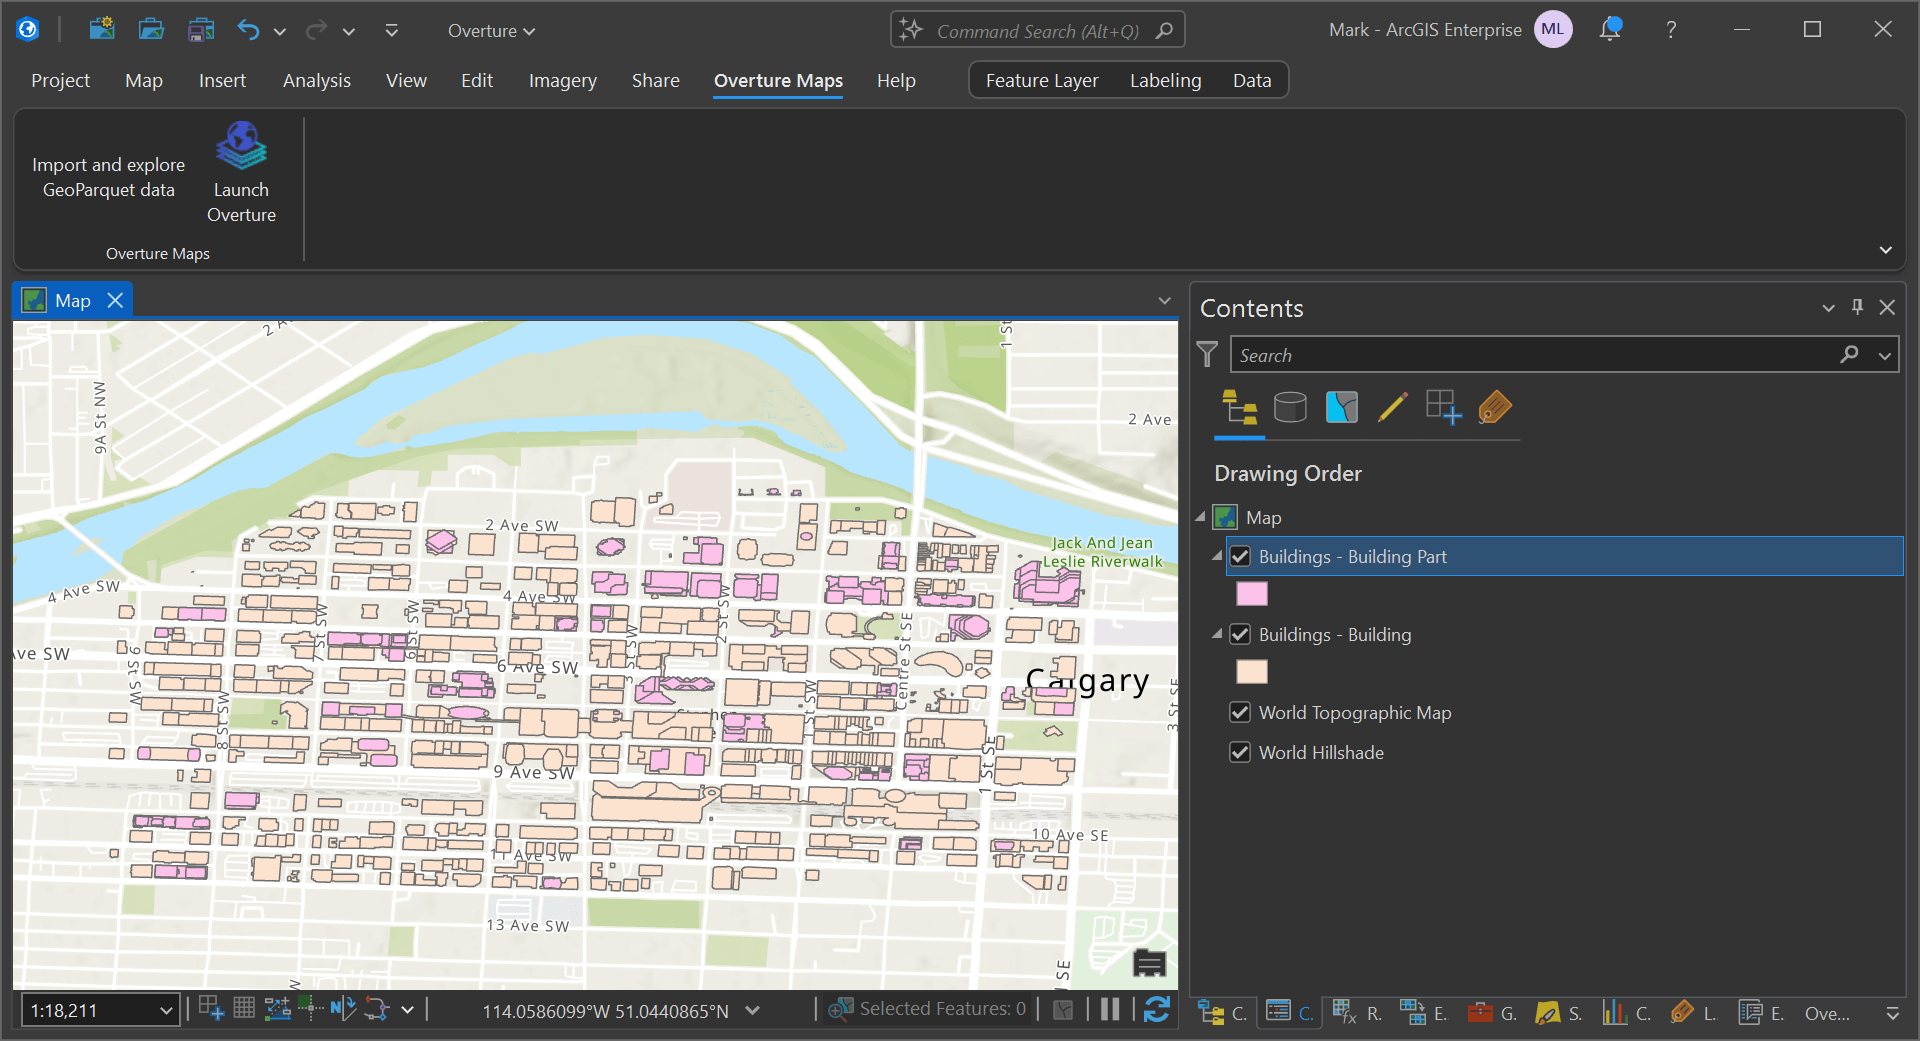Image resolution: width=1920 pixels, height=1041 pixels.
Task: Close the Map view tab
Action: (115, 300)
